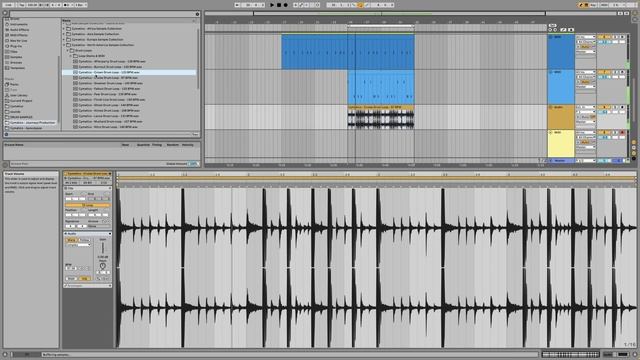Click the Tap tempo button
Viewport: 640px width, 360px height.
click(22, 5)
